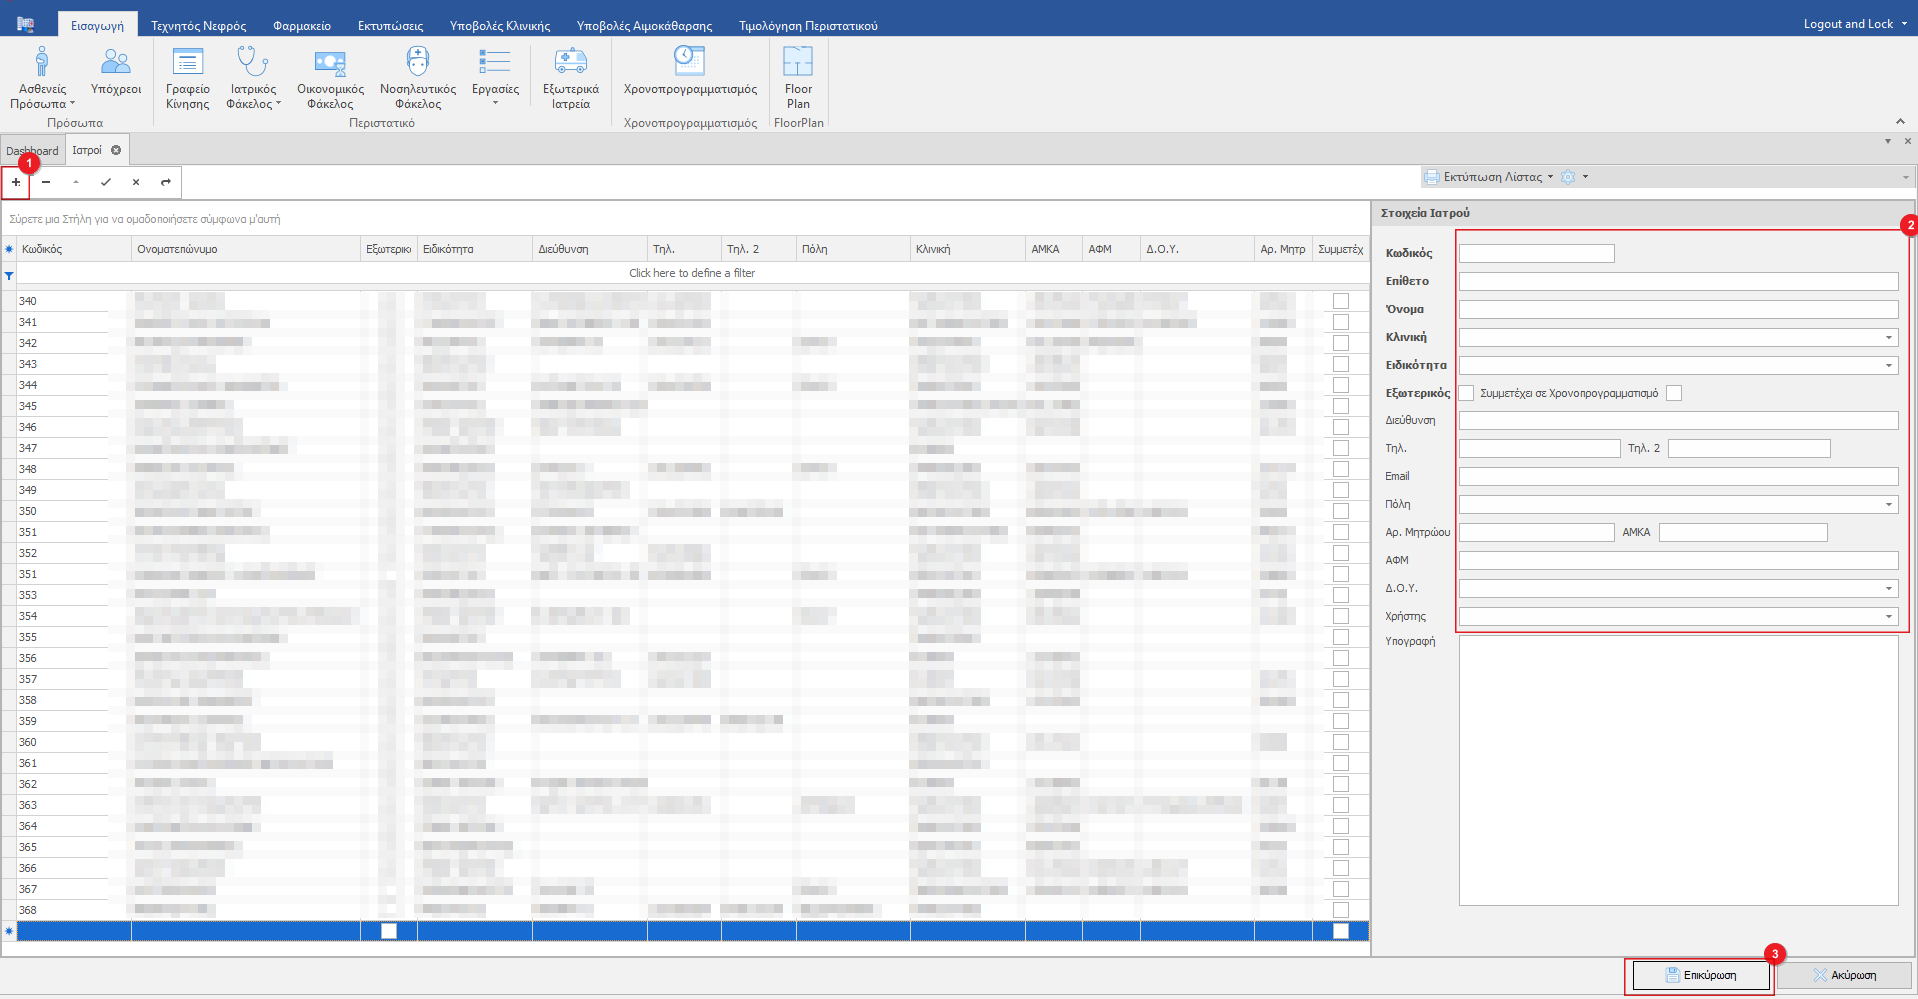The width and height of the screenshot is (1918, 999).
Task: Open the Ειδικότητα dropdown list
Action: click(1888, 366)
